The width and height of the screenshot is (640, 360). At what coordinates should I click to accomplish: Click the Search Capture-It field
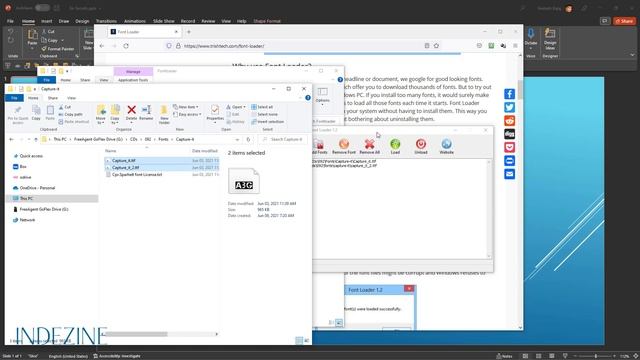[x=283, y=139]
